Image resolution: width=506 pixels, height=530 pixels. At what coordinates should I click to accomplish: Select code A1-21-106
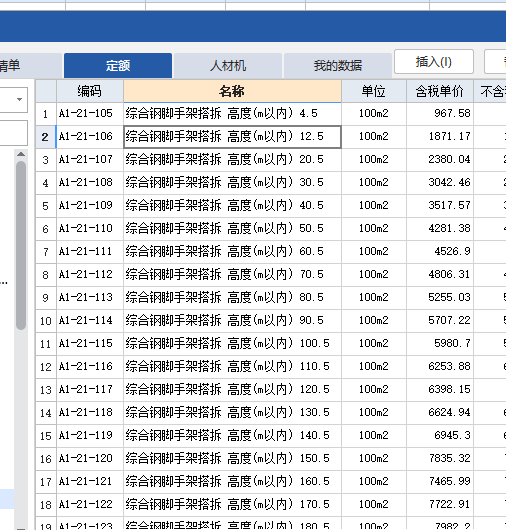[86, 136]
